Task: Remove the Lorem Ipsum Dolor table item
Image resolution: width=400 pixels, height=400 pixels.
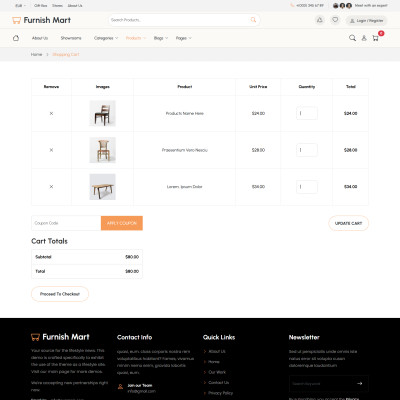Action: coord(51,187)
